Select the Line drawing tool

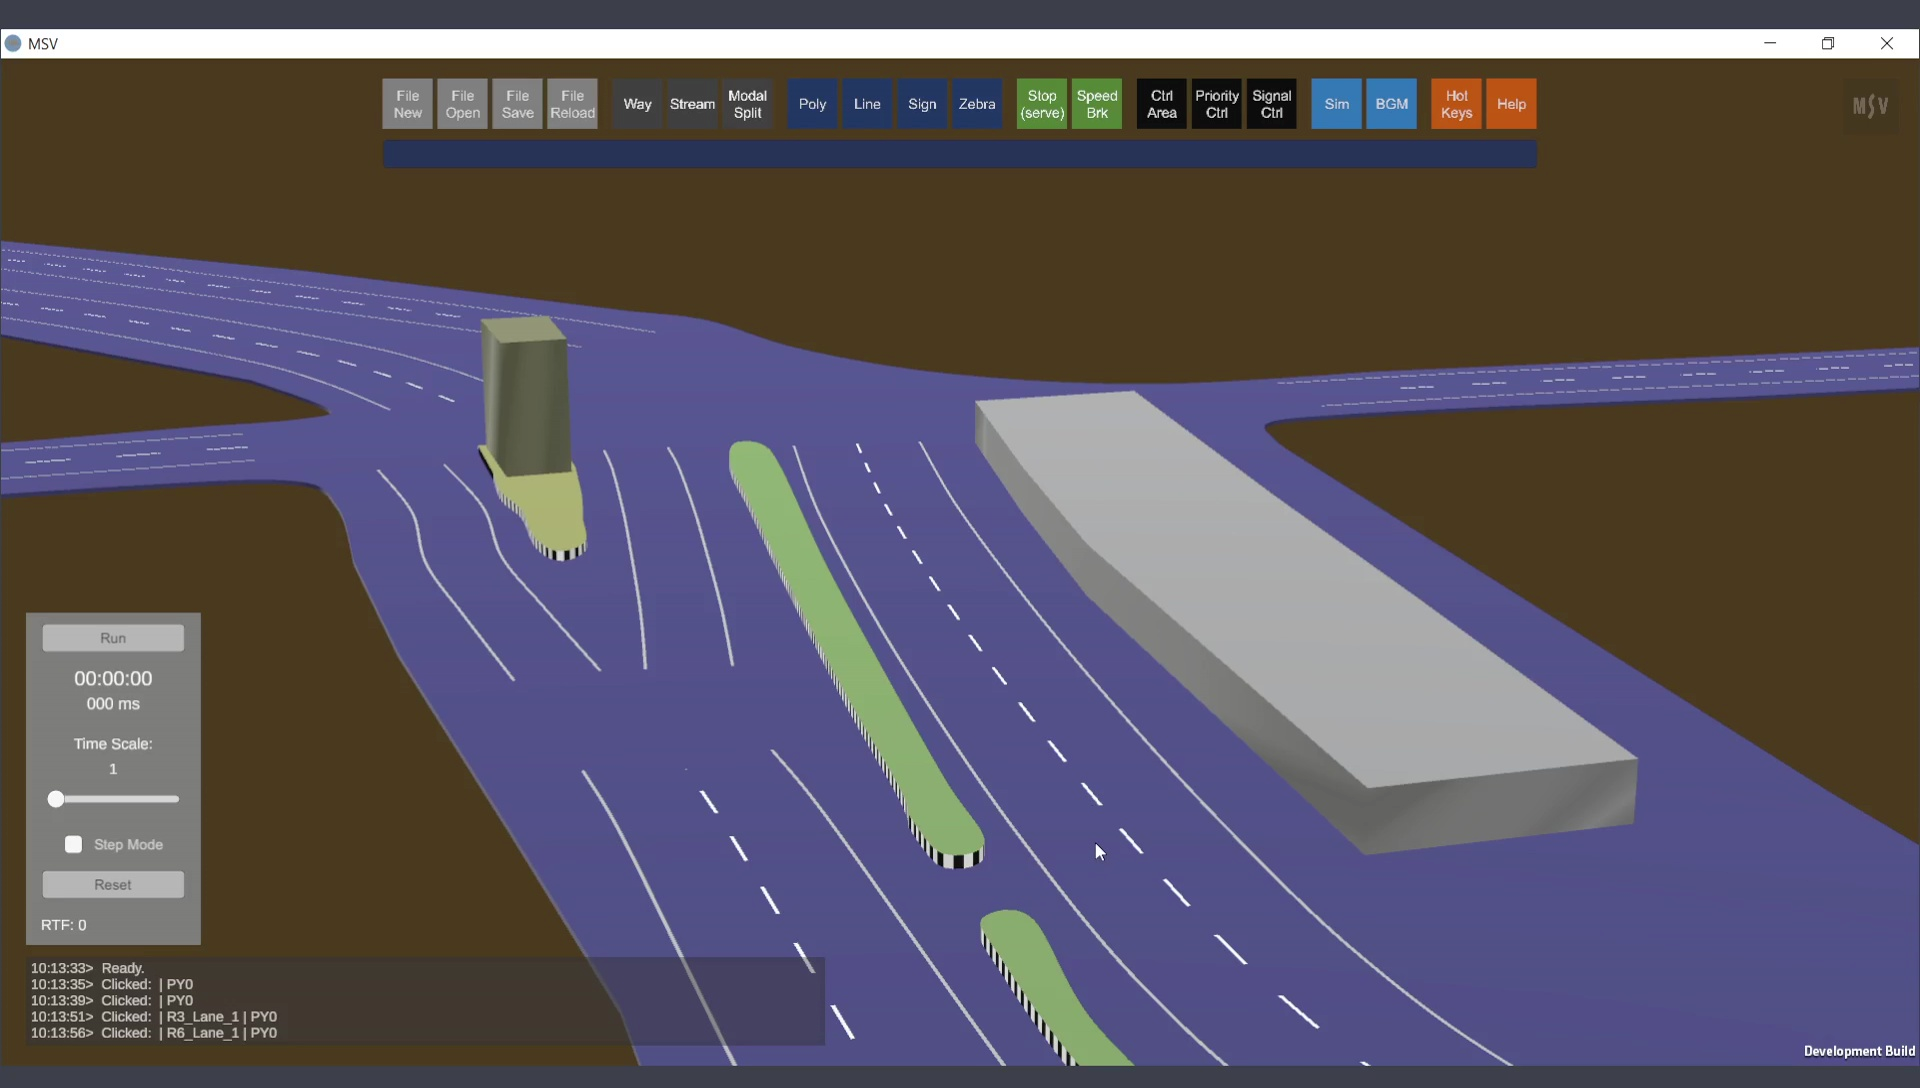click(867, 104)
